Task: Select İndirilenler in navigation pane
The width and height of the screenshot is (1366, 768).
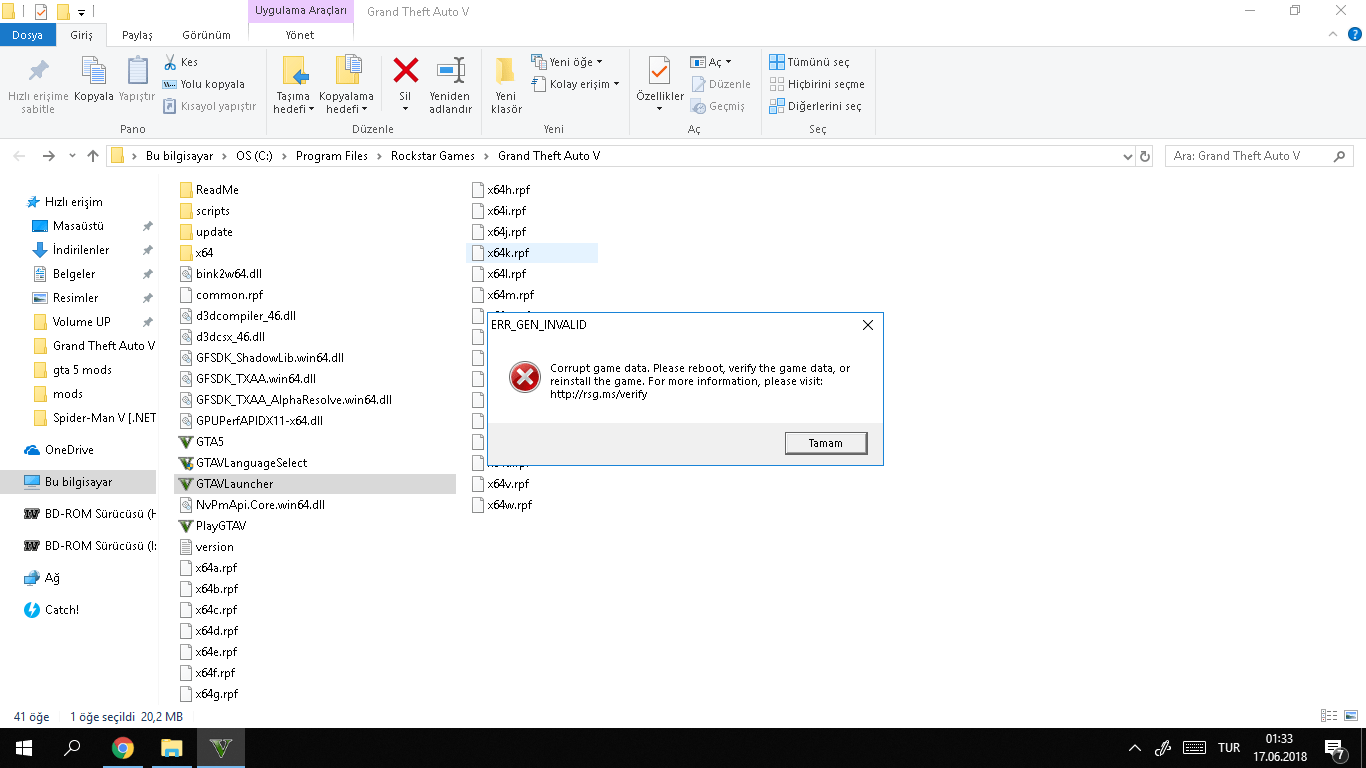Action: click(x=81, y=250)
